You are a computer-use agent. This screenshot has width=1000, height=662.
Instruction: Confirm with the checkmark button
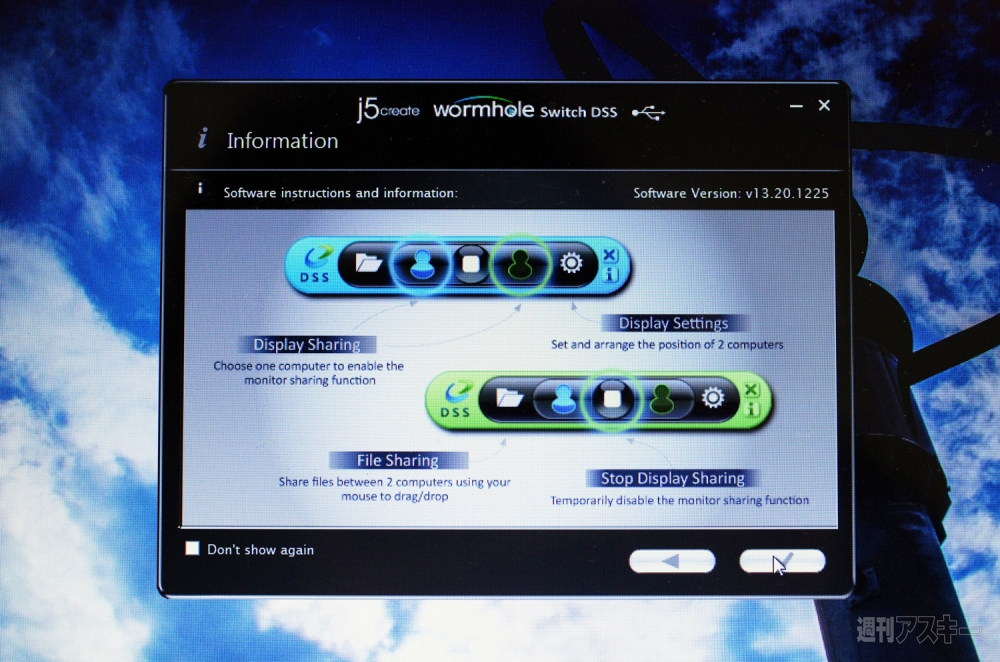[782, 561]
